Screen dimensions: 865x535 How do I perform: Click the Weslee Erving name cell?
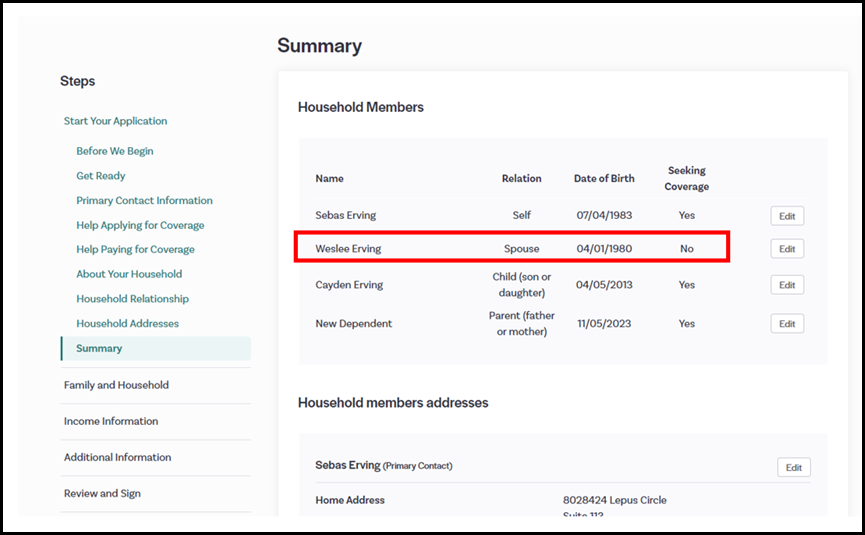(348, 249)
